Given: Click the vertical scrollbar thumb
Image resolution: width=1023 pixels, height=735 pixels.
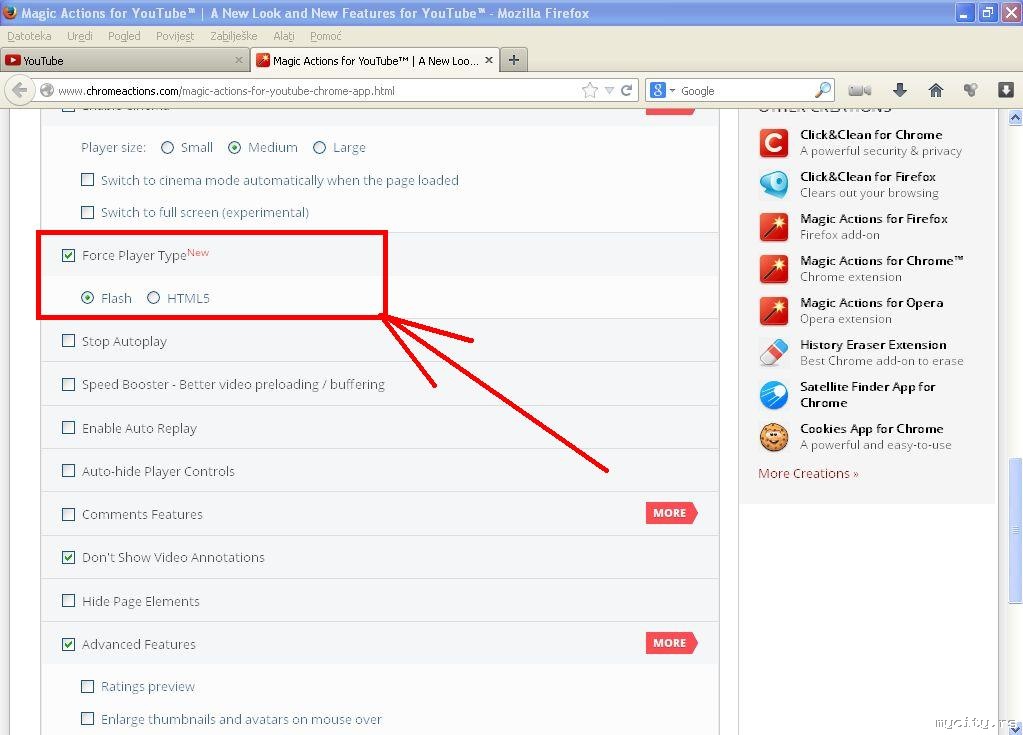Looking at the screenshot, I should tap(1015, 530).
